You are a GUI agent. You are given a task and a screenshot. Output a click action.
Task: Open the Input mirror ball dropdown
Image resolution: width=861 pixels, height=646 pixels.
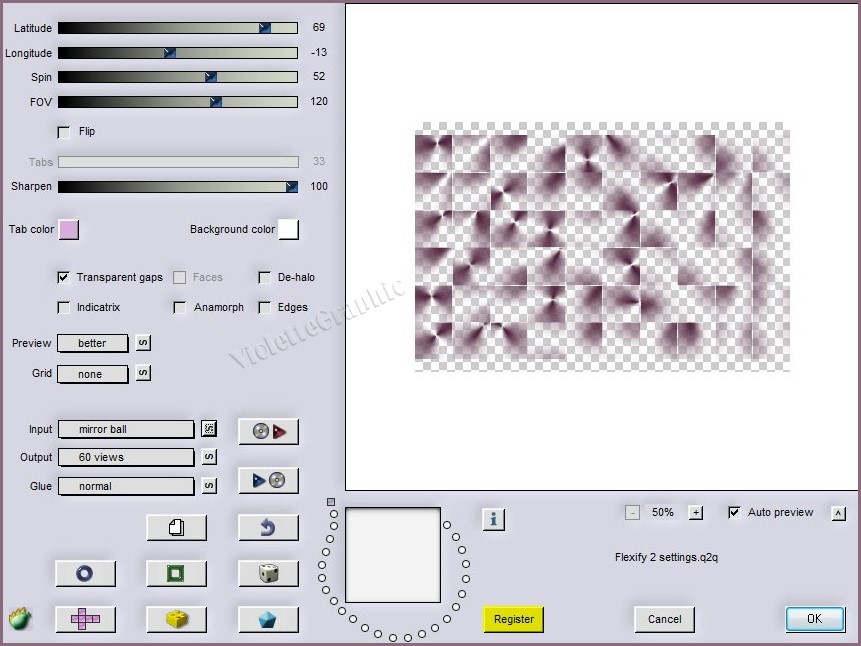tap(126, 429)
